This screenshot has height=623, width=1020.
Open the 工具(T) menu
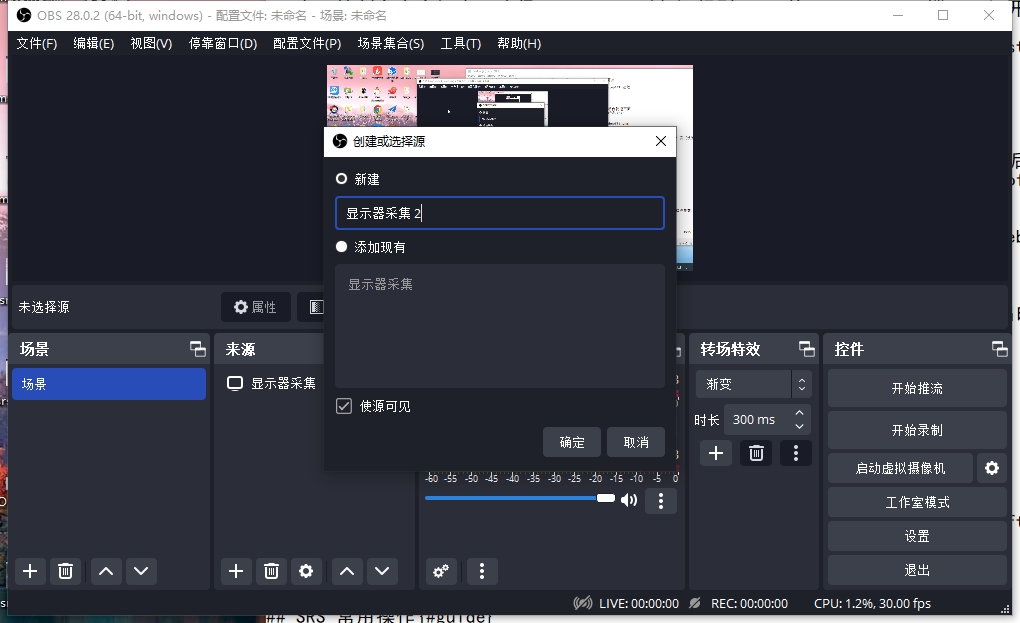[460, 44]
